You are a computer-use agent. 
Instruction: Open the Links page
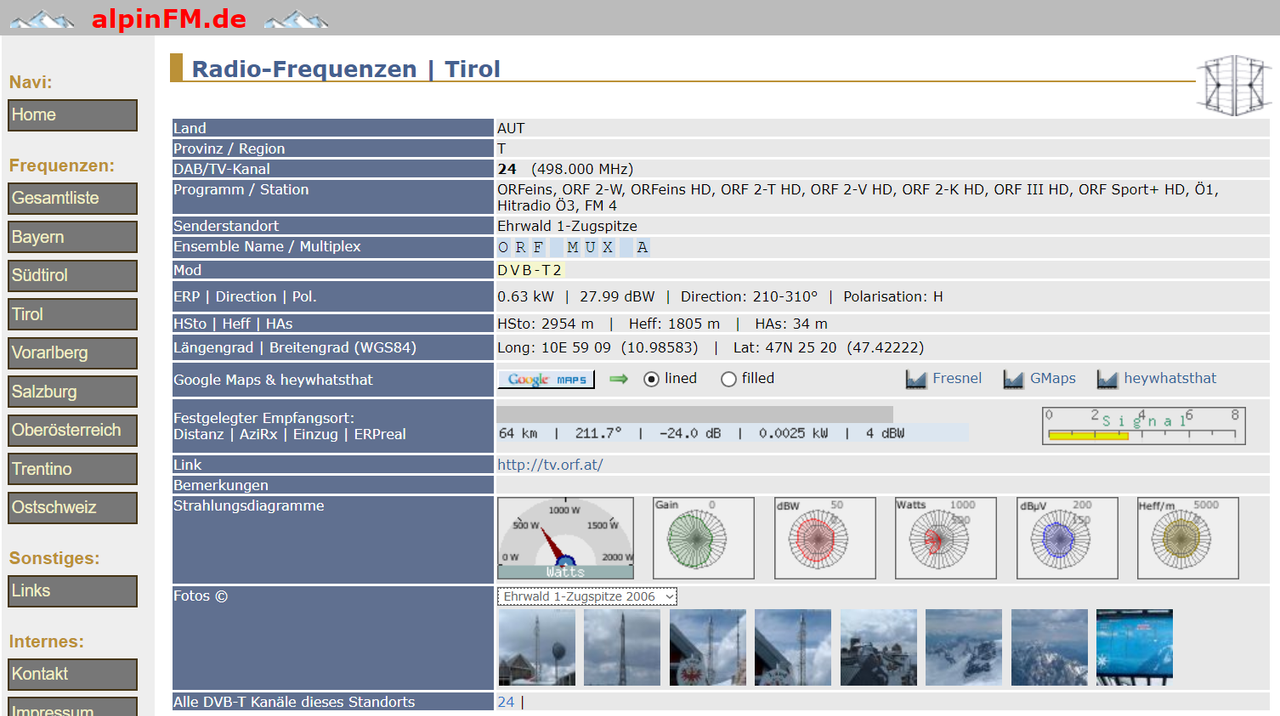[x=73, y=591]
